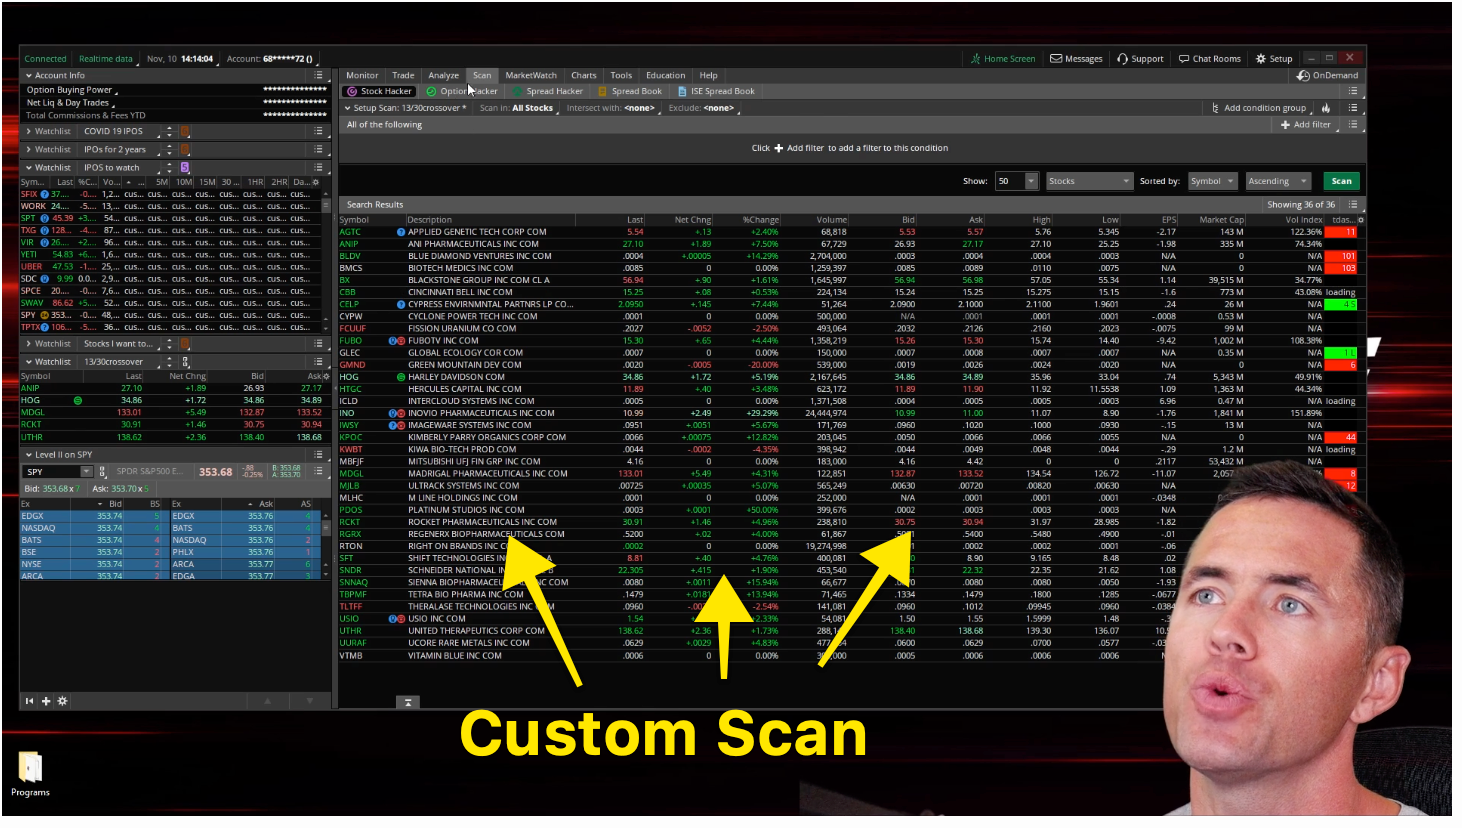The width and height of the screenshot is (1462, 828).
Task: Open left sidebar gear settings
Action: point(62,701)
